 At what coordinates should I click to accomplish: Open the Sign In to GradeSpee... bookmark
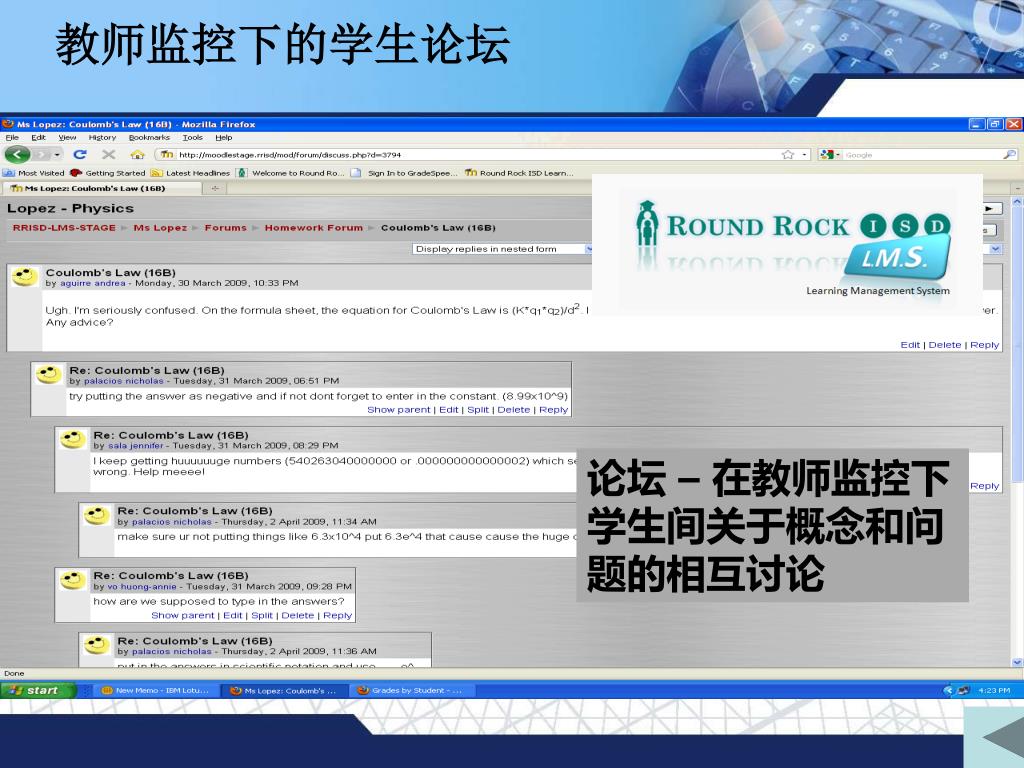coord(404,173)
